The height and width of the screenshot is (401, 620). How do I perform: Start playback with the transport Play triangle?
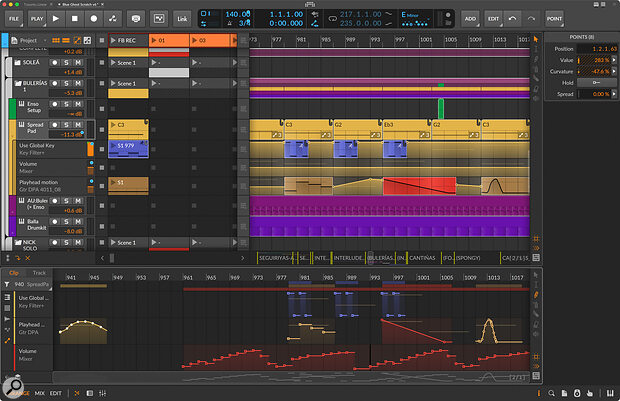56,19
